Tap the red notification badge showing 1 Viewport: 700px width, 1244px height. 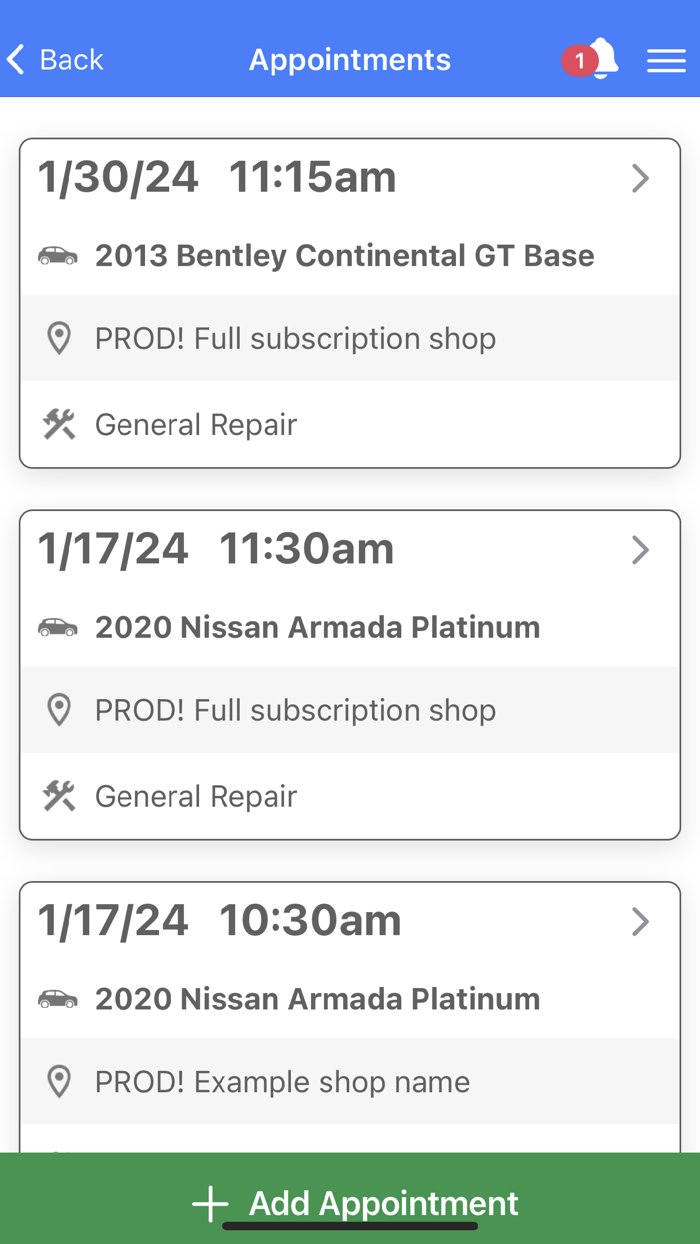pyautogui.click(x=578, y=61)
